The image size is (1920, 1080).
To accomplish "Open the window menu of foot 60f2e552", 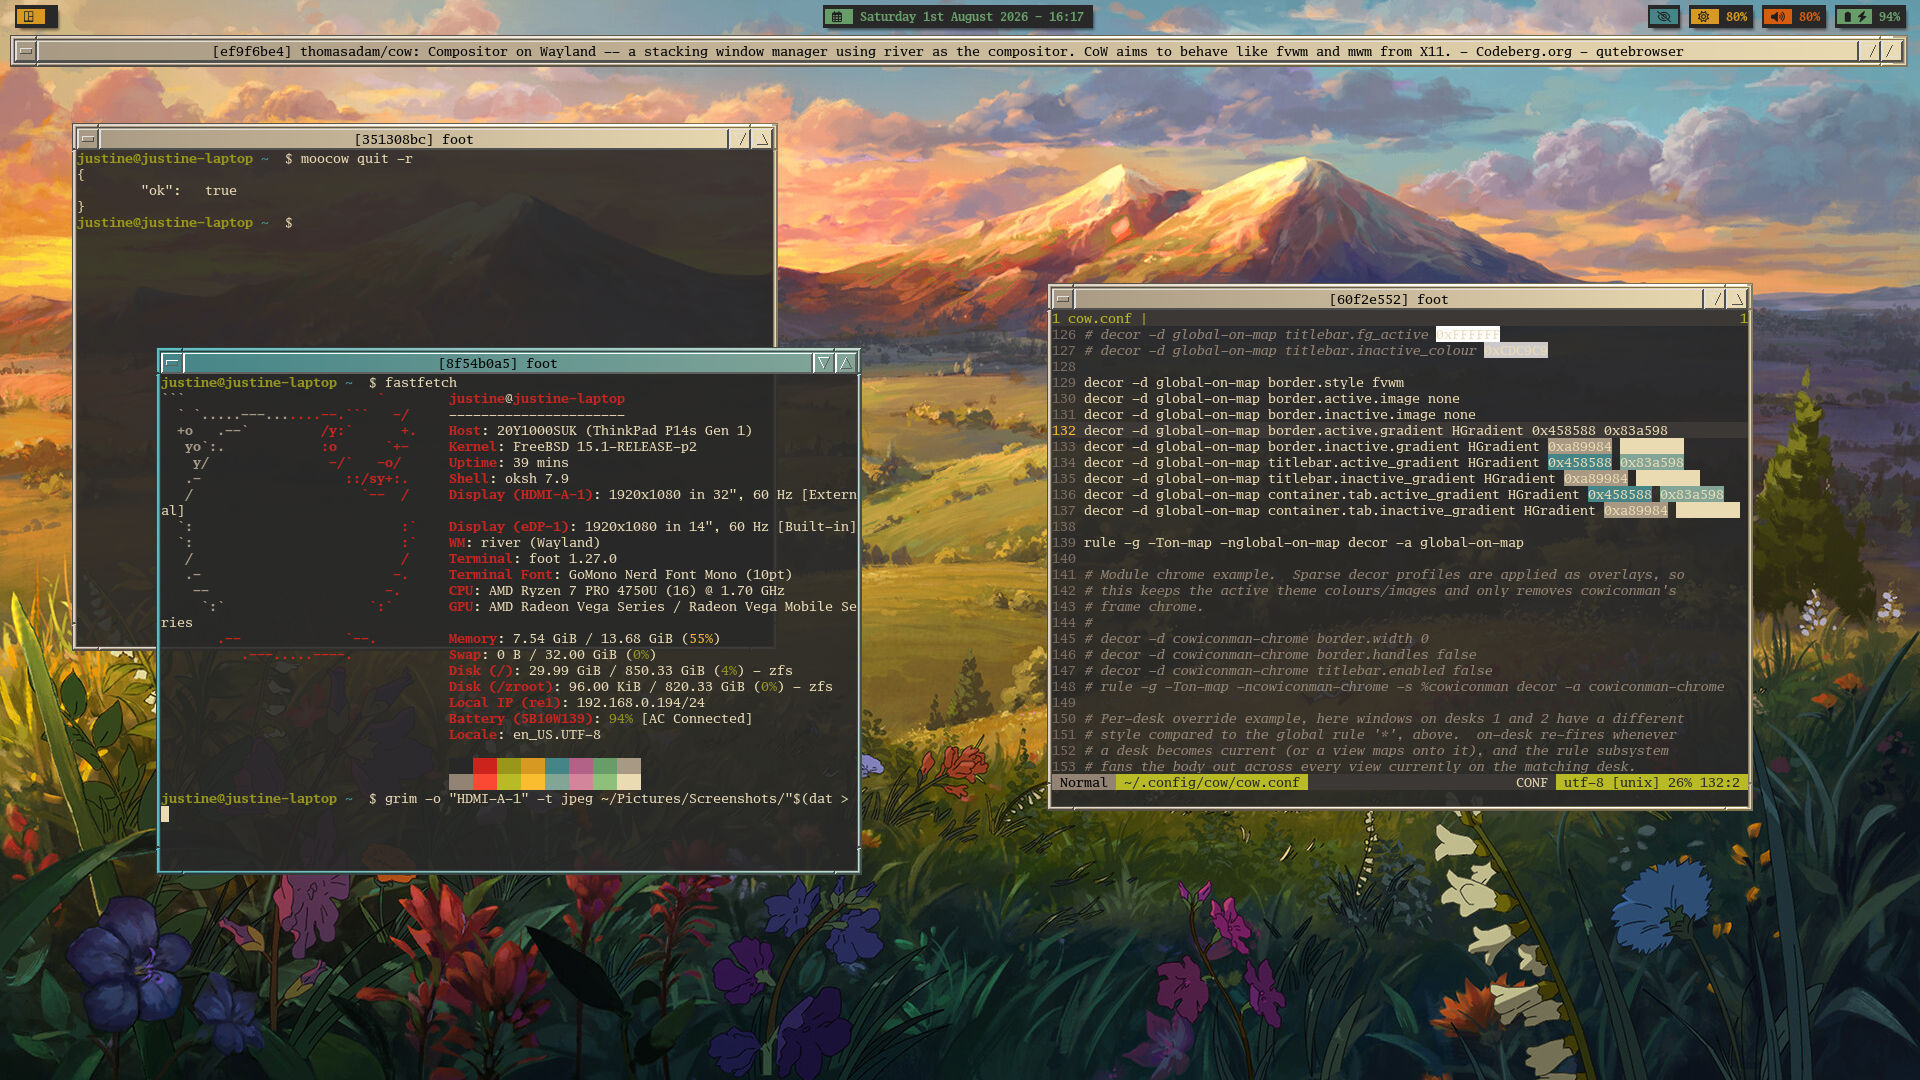I will (x=1063, y=299).
